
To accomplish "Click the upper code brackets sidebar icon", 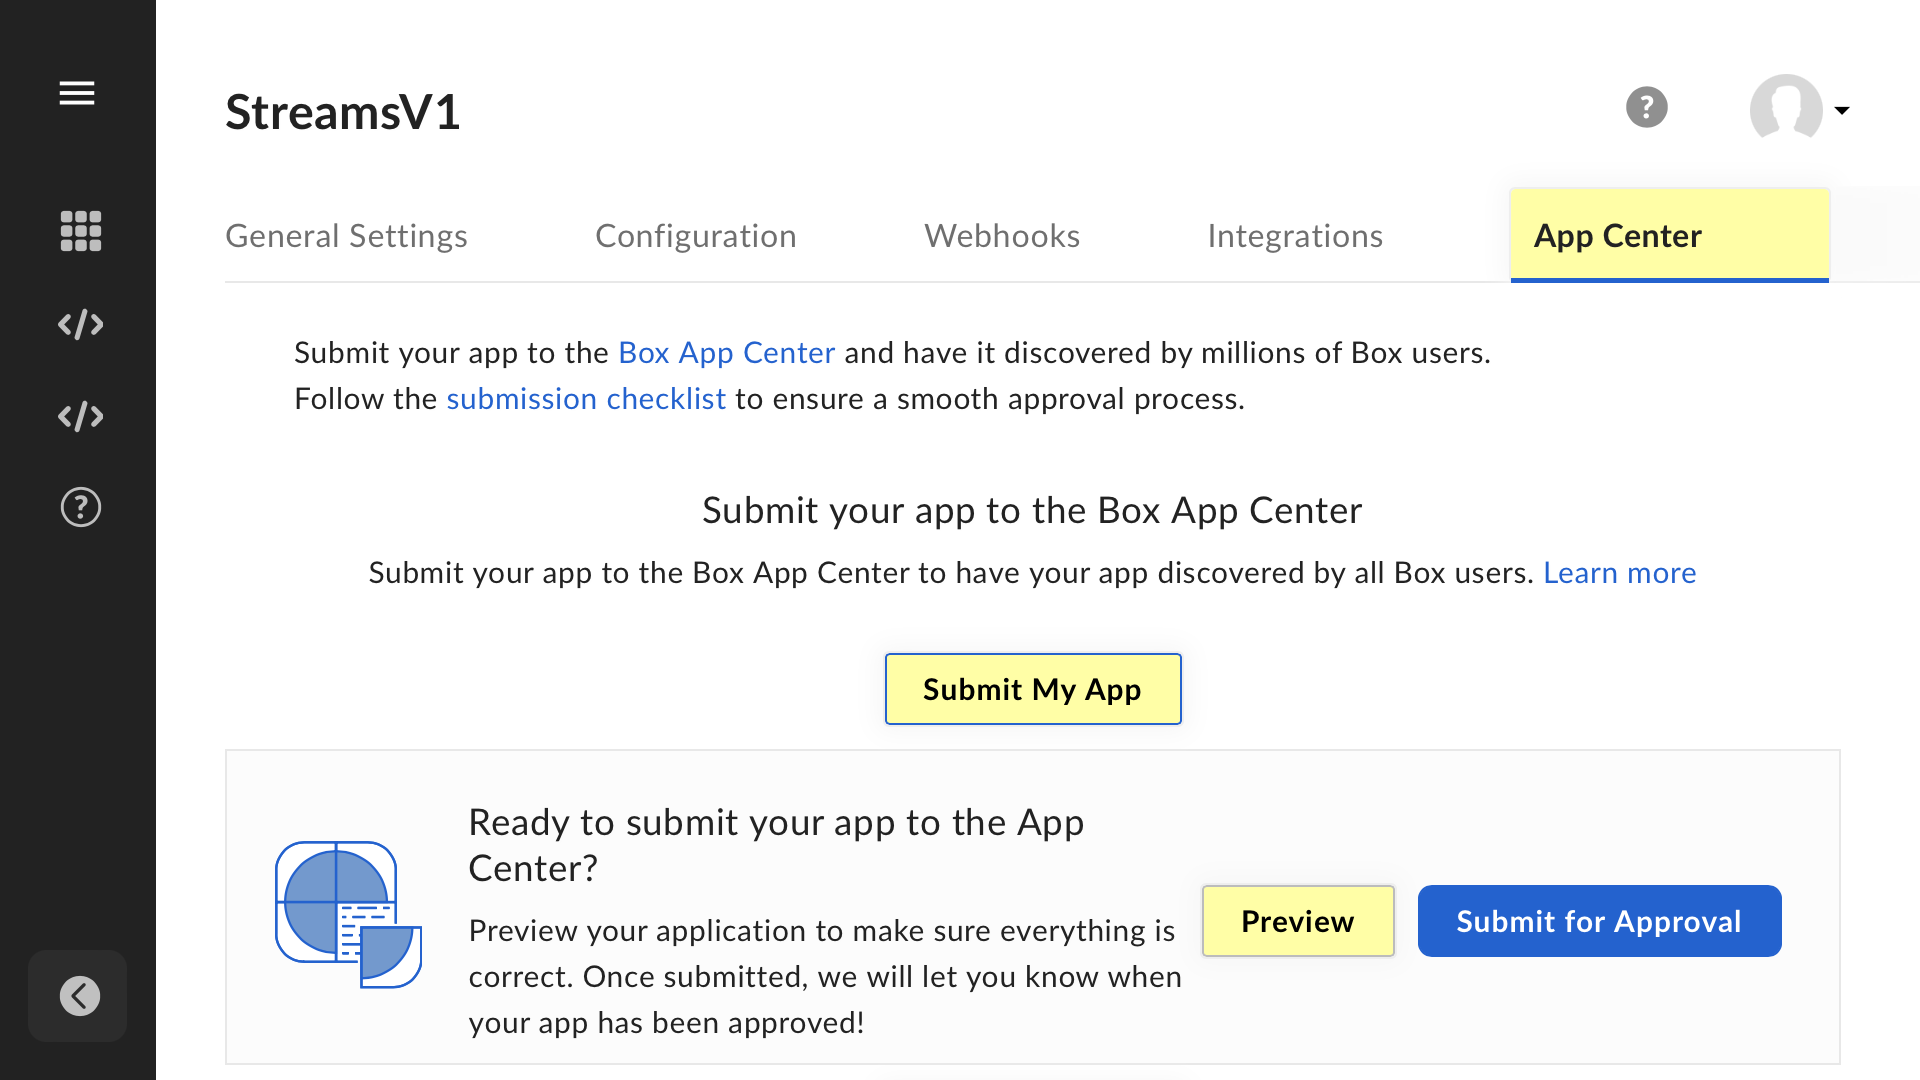I will [x=80, y=324].
